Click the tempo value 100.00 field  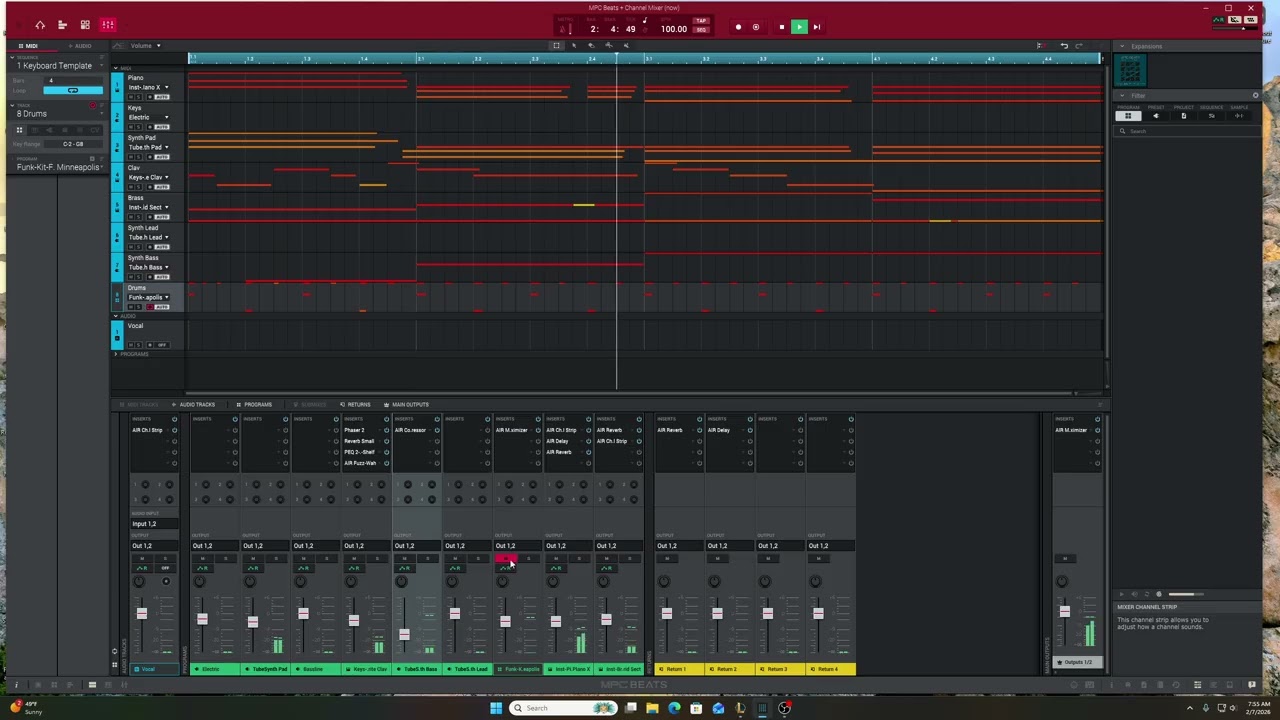coord(674,29)
